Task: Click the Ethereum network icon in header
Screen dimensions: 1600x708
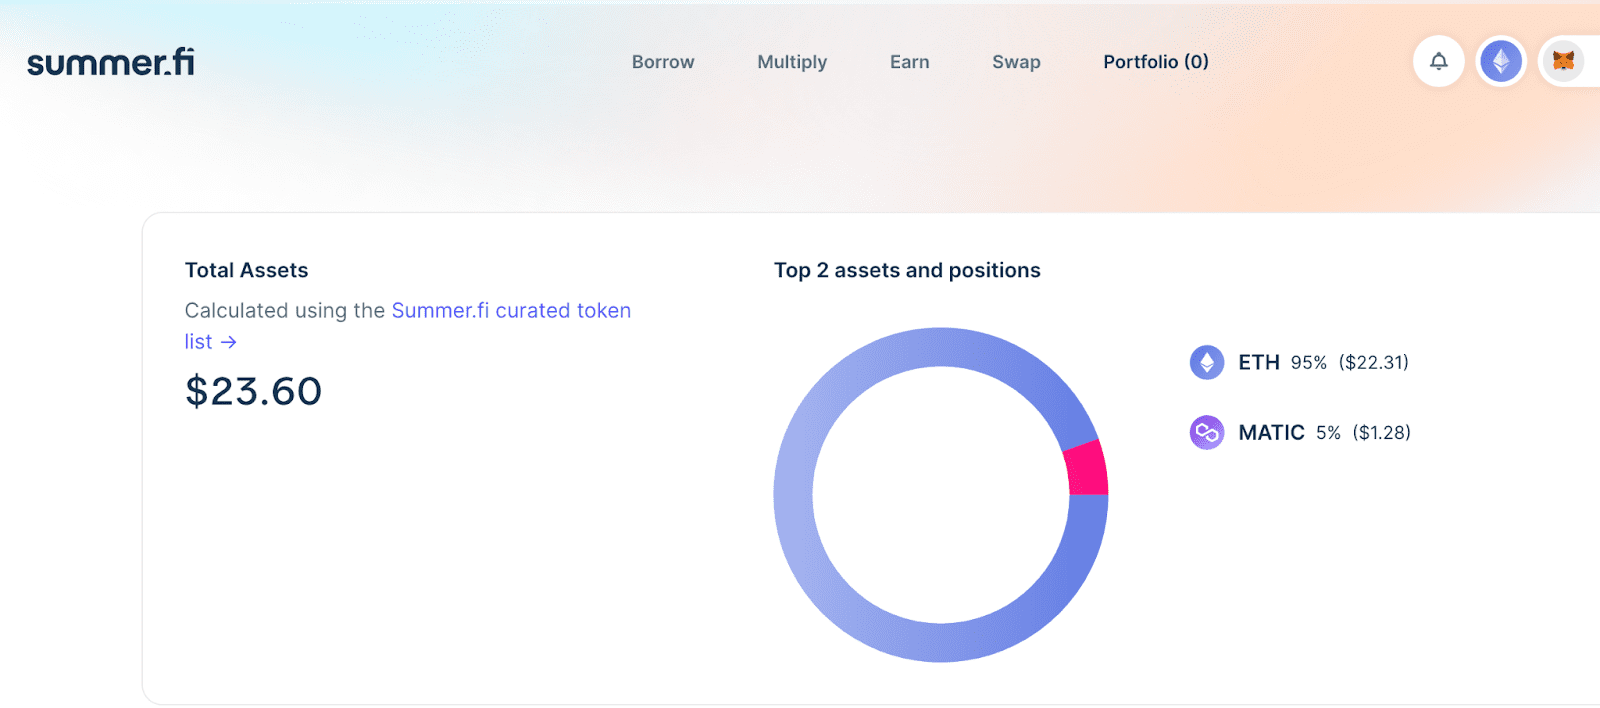Action: (1501, 62)
